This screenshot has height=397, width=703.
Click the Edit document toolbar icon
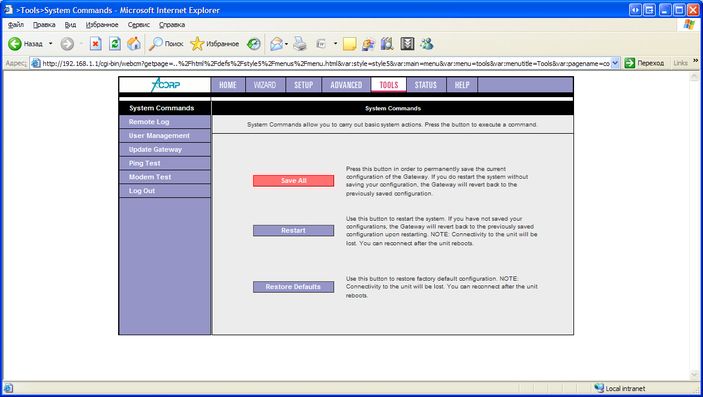321,44
